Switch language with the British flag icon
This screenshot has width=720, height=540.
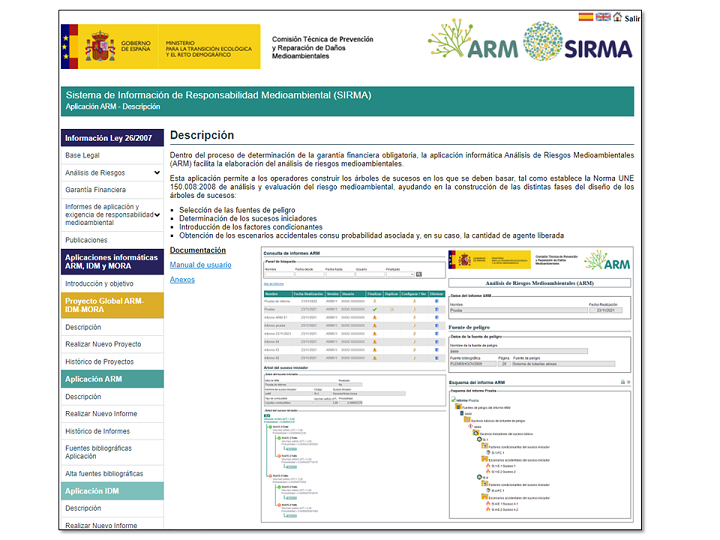[603, 17]
